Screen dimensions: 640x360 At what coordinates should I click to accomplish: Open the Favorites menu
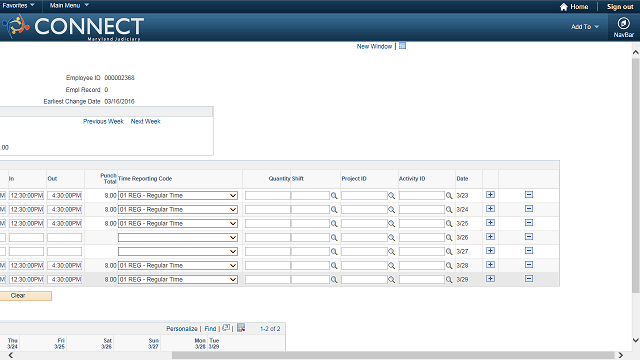[18, 5]
